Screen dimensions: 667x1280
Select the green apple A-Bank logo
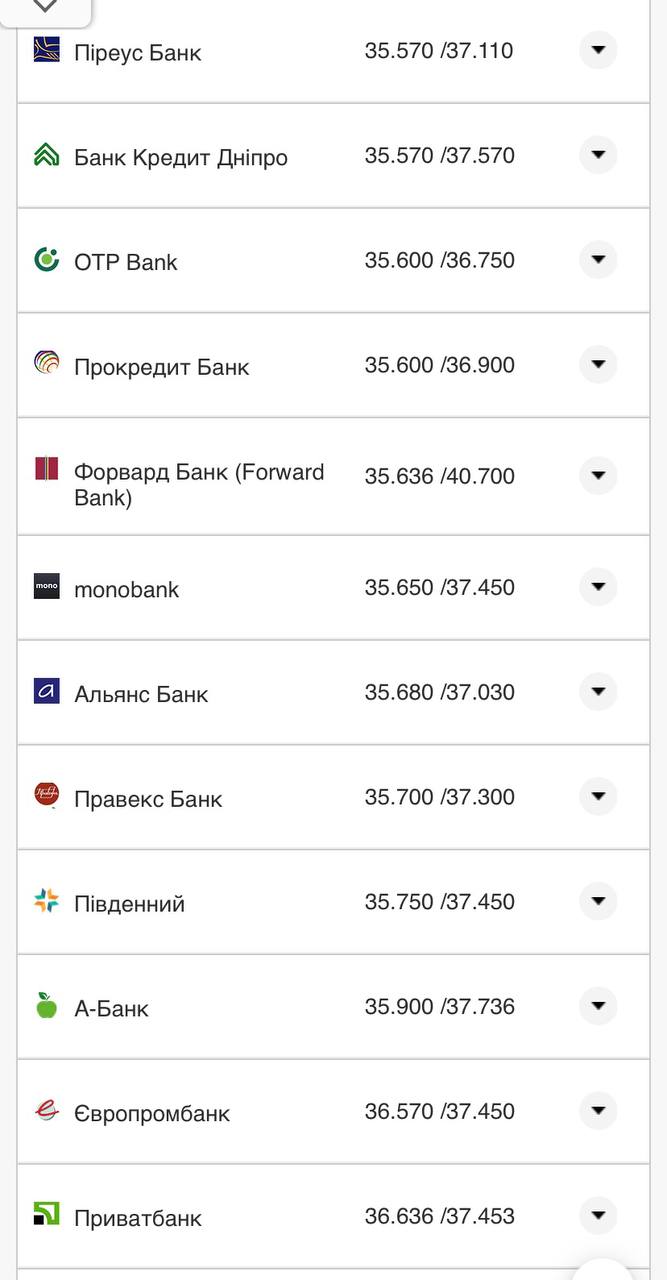point(46,1003)
